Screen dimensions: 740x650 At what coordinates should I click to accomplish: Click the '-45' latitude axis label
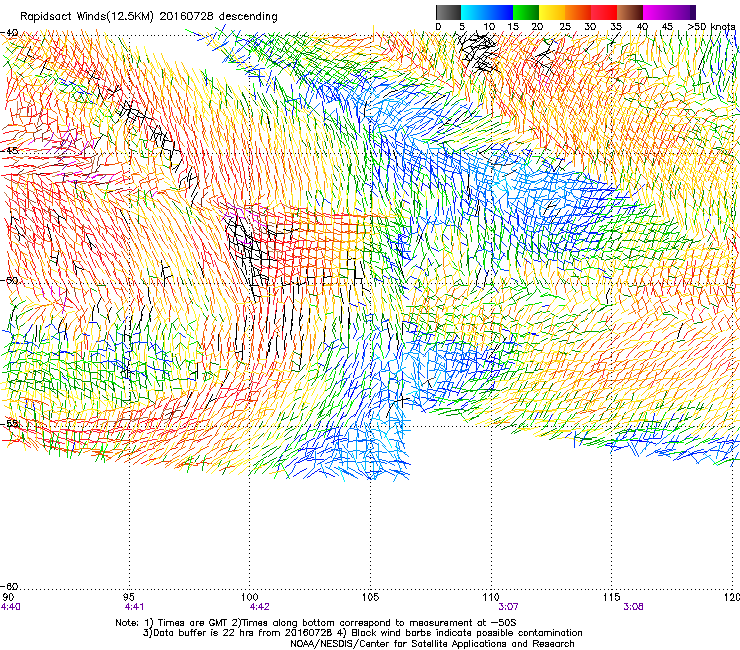coord(10,151)
